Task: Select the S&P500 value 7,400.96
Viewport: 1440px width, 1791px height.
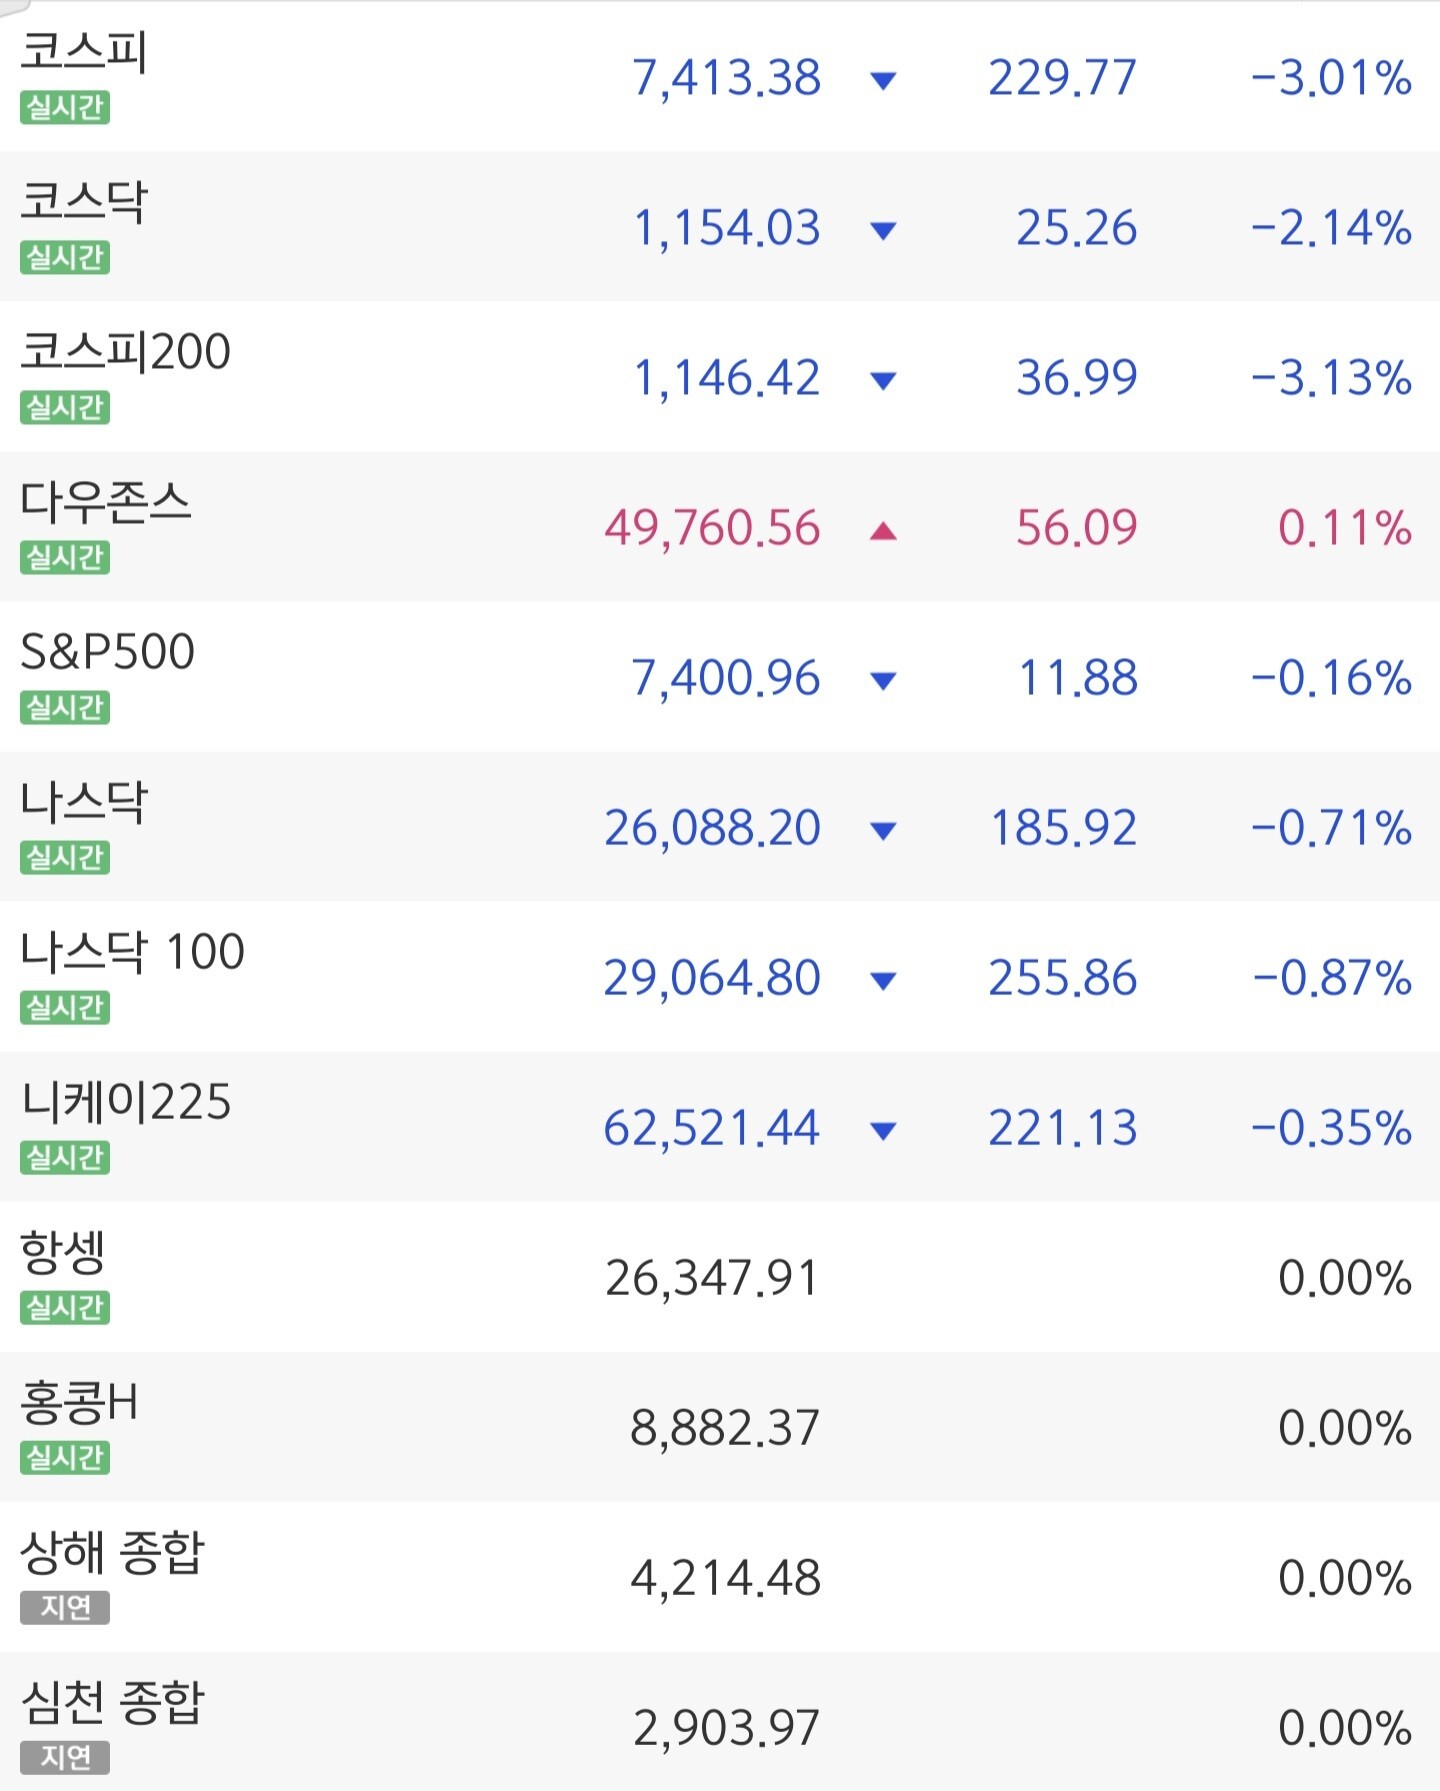Action: [x=726, y=678]
